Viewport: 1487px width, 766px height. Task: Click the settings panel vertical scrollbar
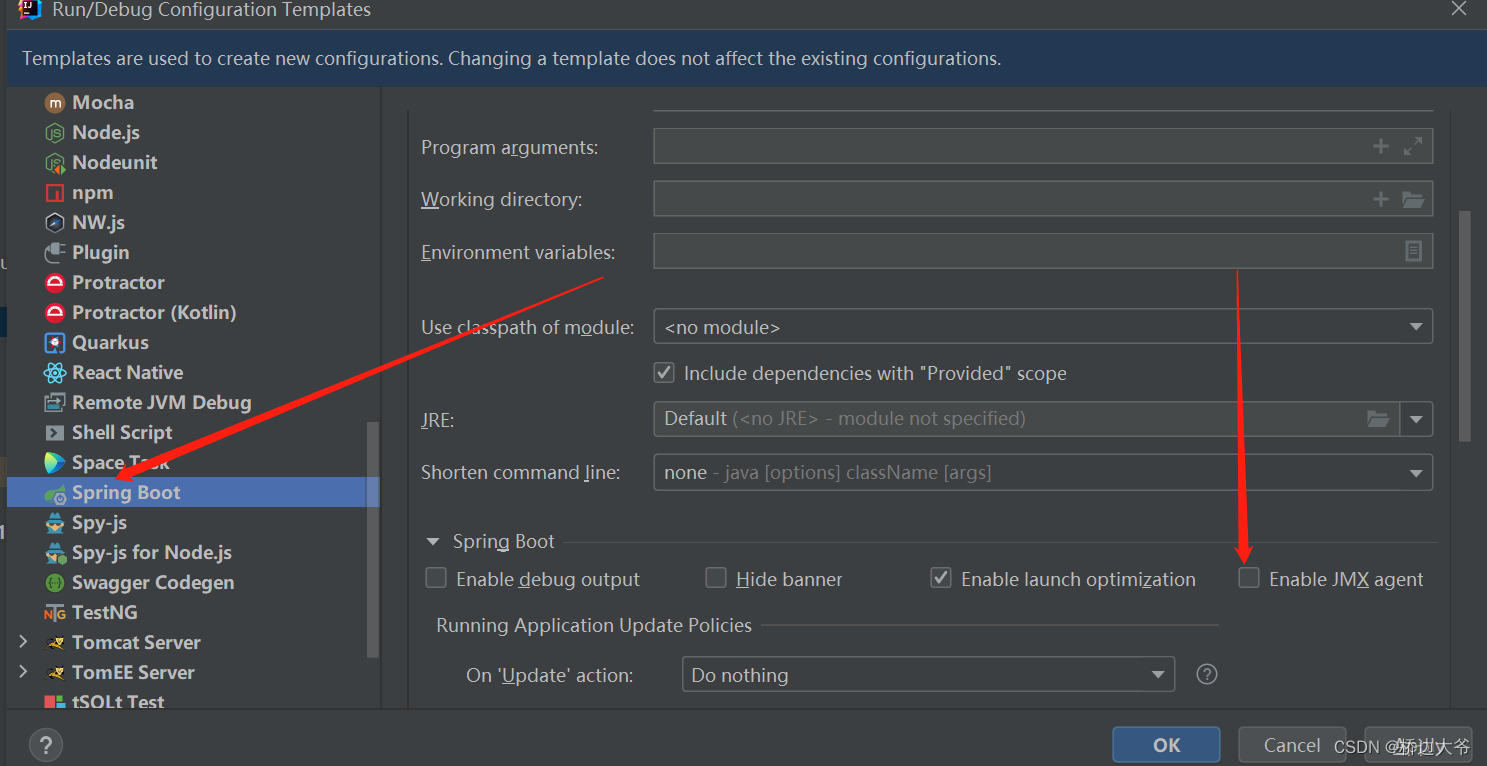(x=1465, y=325)
